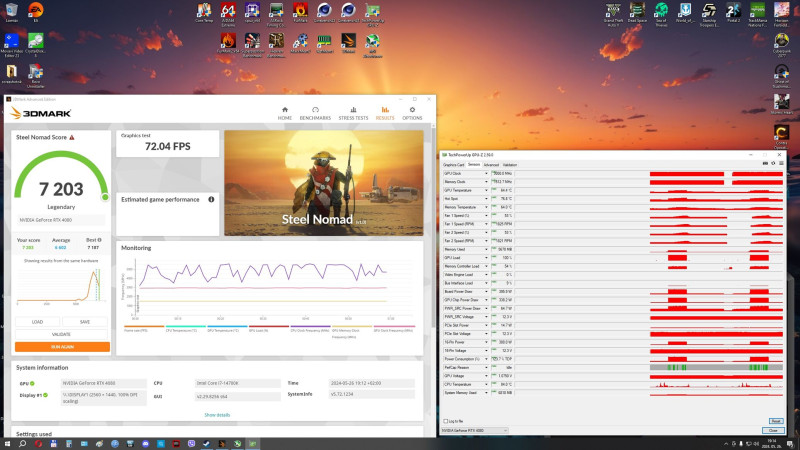Click the Show details link
This screenshot has height=450, width=800.
[x=217, y=415]
